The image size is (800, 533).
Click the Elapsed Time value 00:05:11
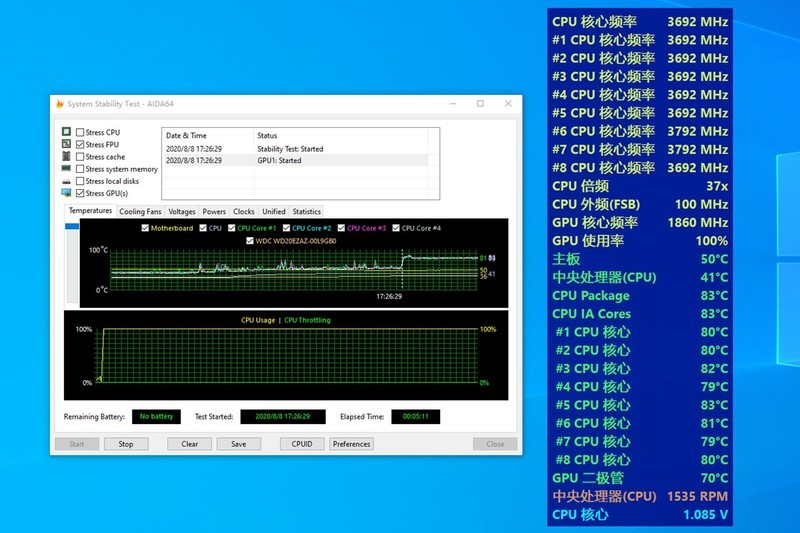coord(415,416)
